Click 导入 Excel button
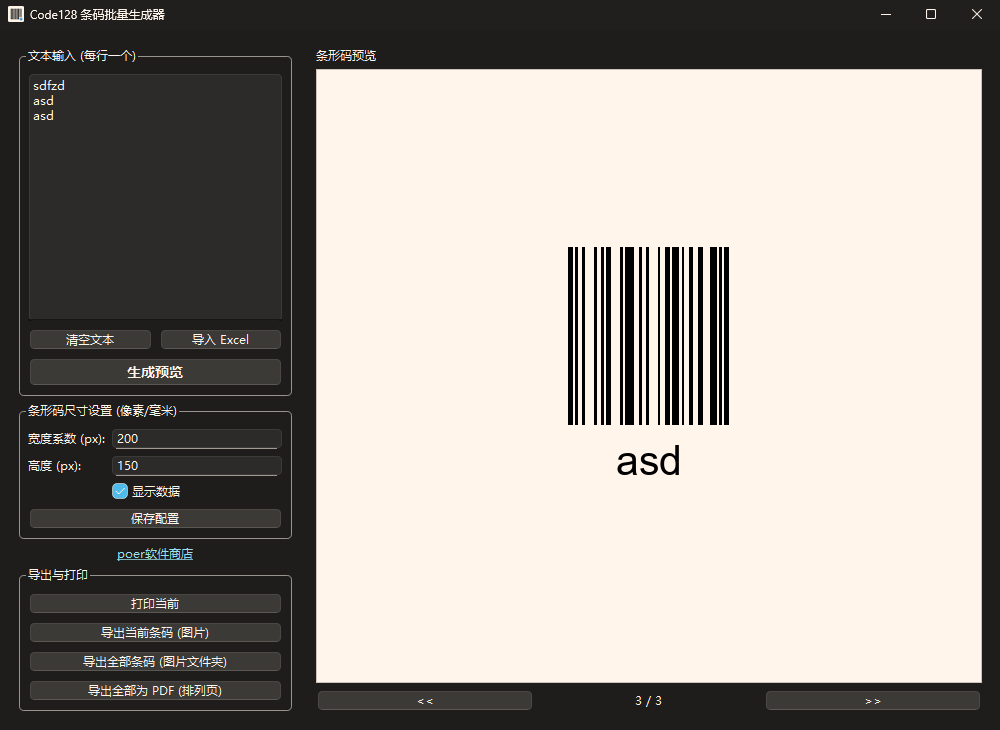 pyautogui.click(x=221, y=340)
